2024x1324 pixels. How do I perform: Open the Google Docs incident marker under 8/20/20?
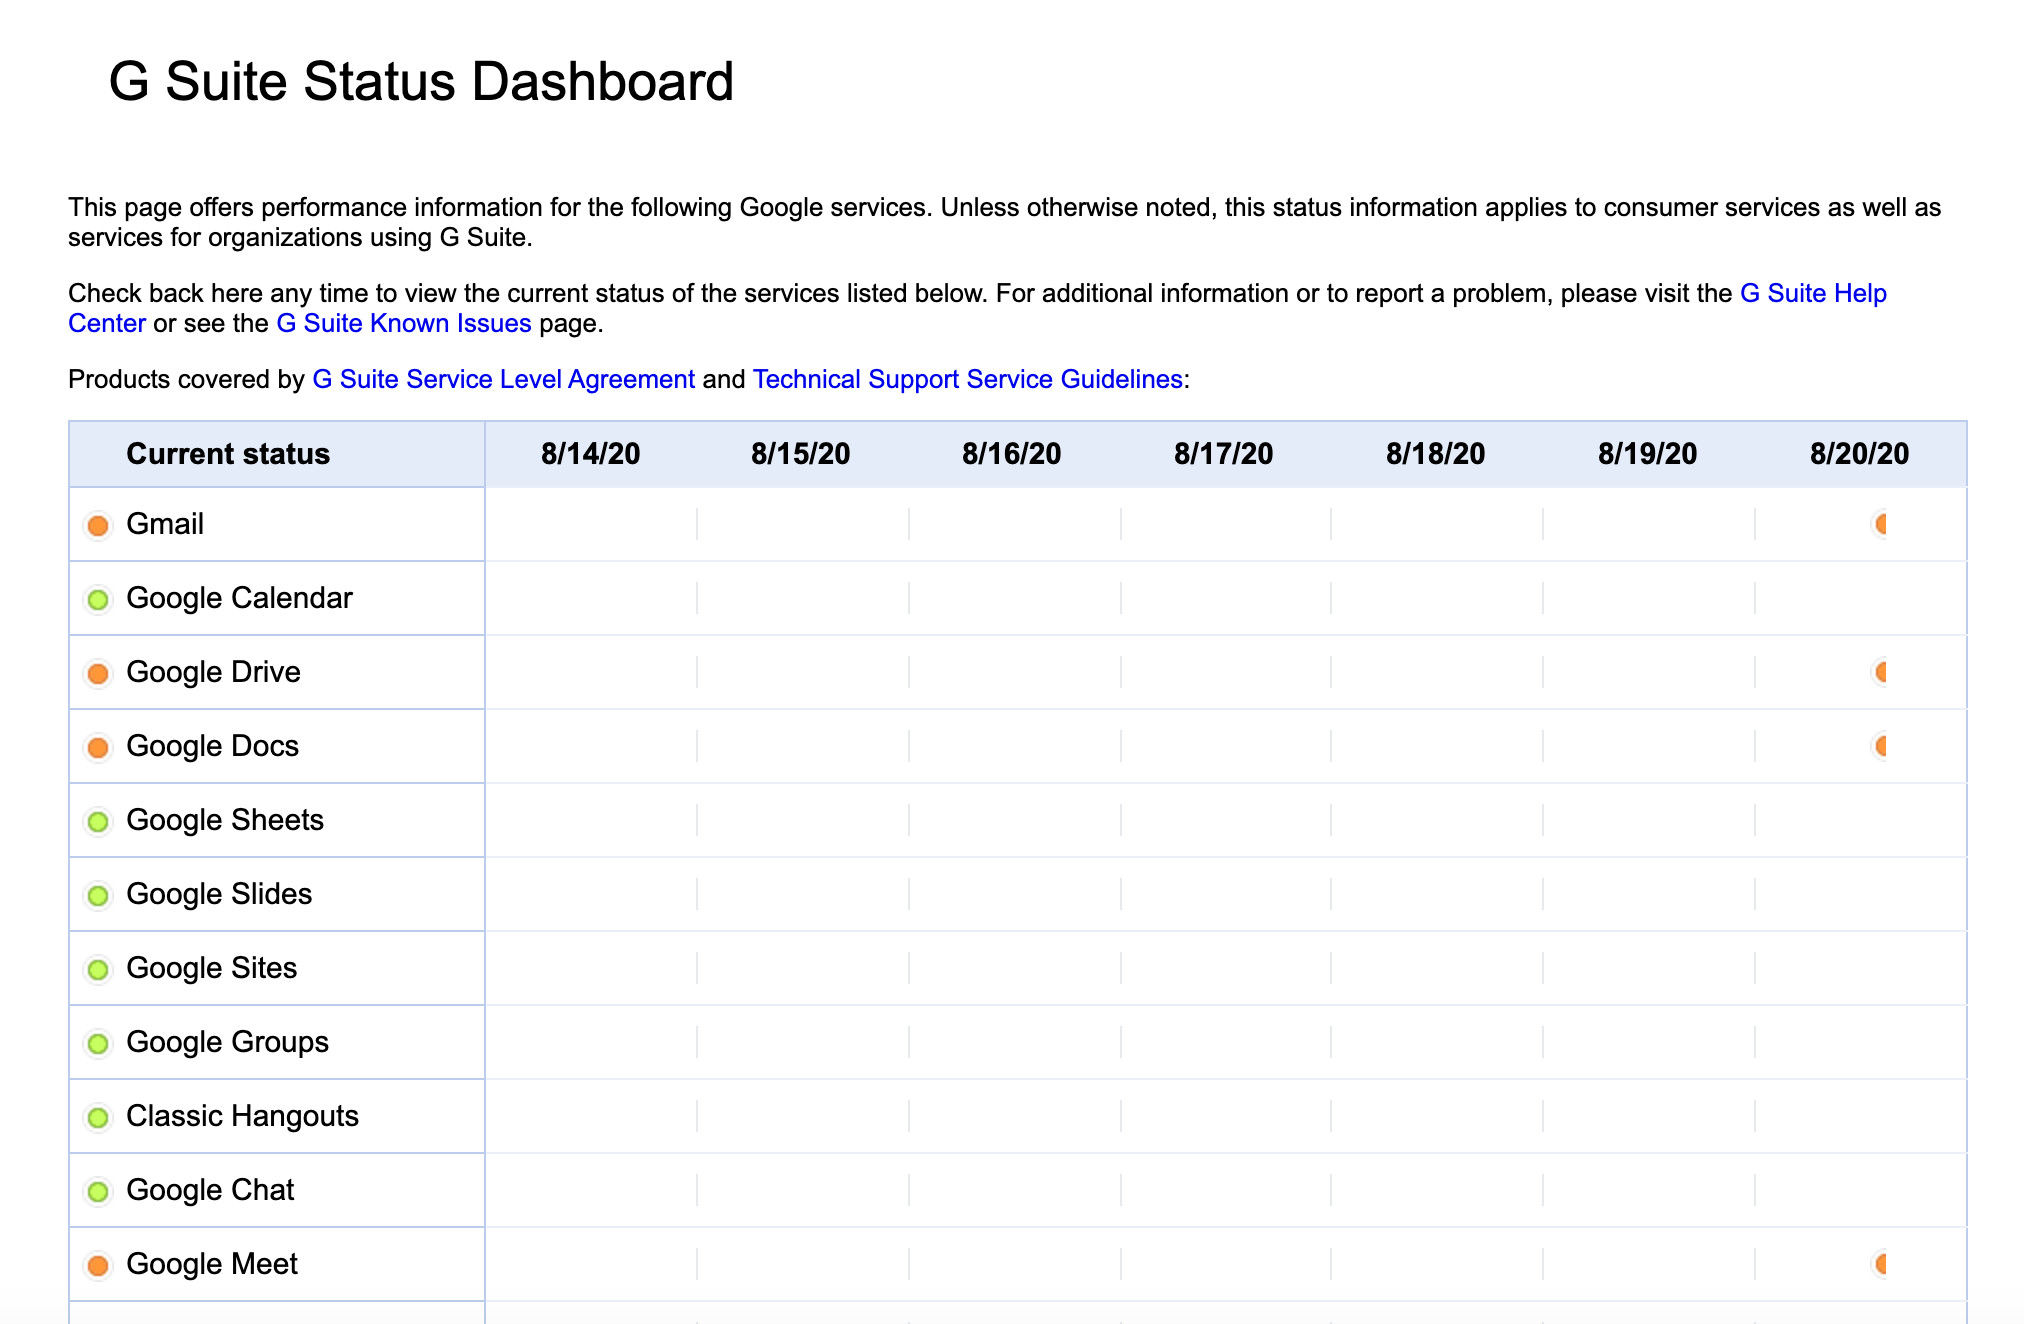coord(1880,746)
